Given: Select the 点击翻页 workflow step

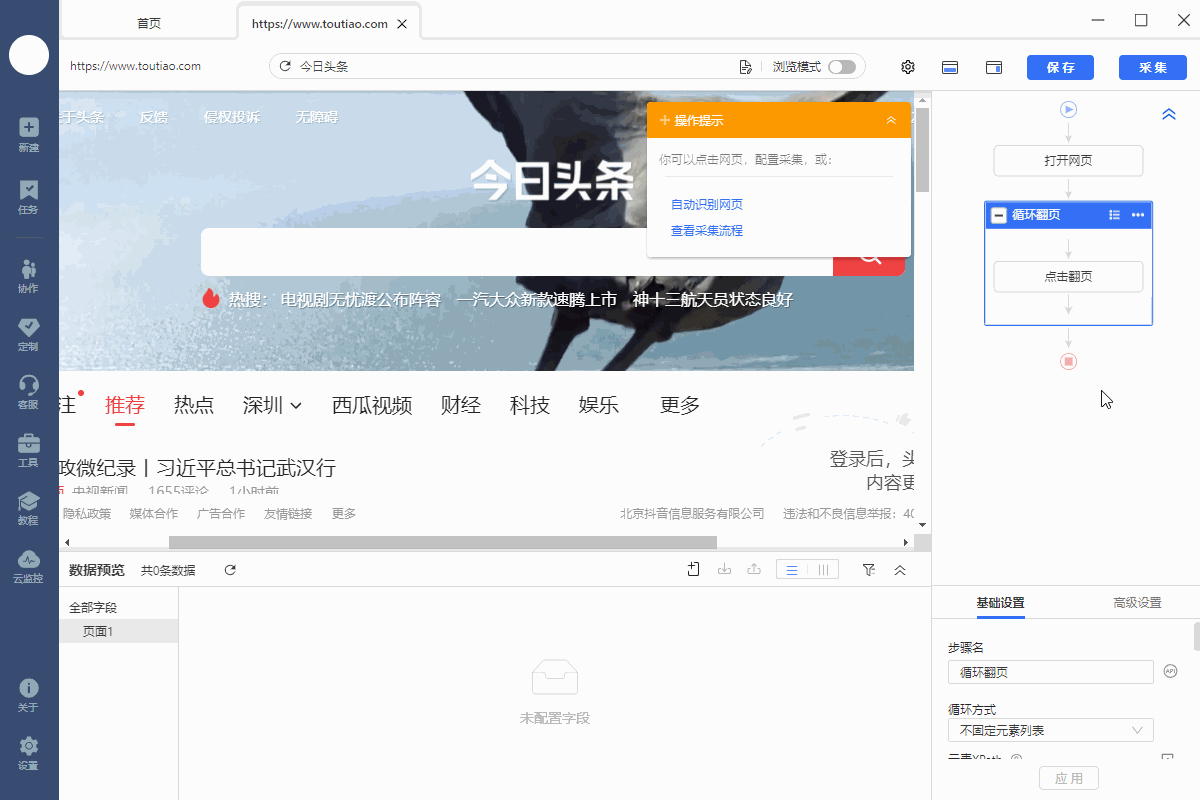Looking at the screenshot, I should pos(1068,277).
